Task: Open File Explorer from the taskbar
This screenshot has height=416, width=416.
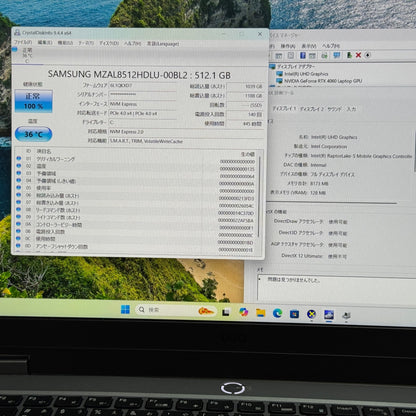Action: click(x=261, y=313)
